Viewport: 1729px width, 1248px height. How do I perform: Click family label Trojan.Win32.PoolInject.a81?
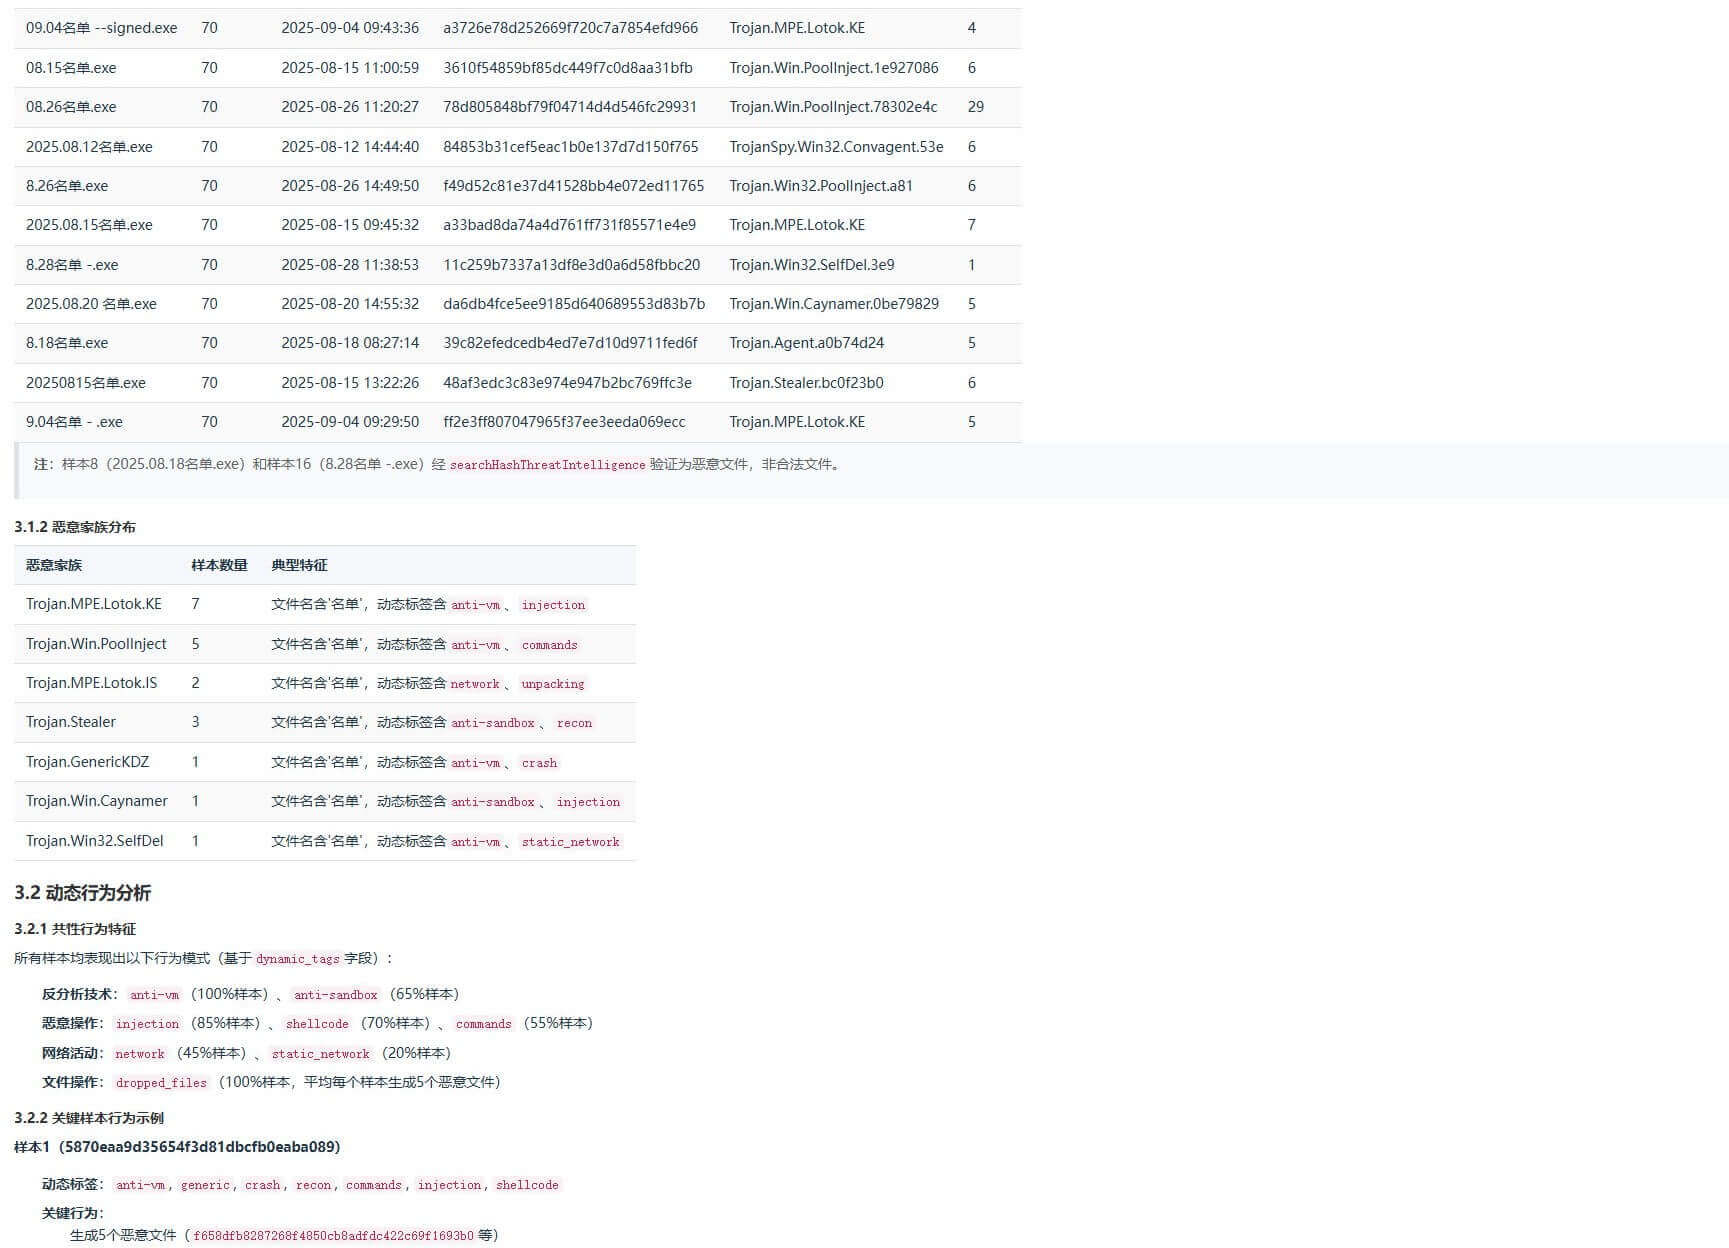coord(819,186)
